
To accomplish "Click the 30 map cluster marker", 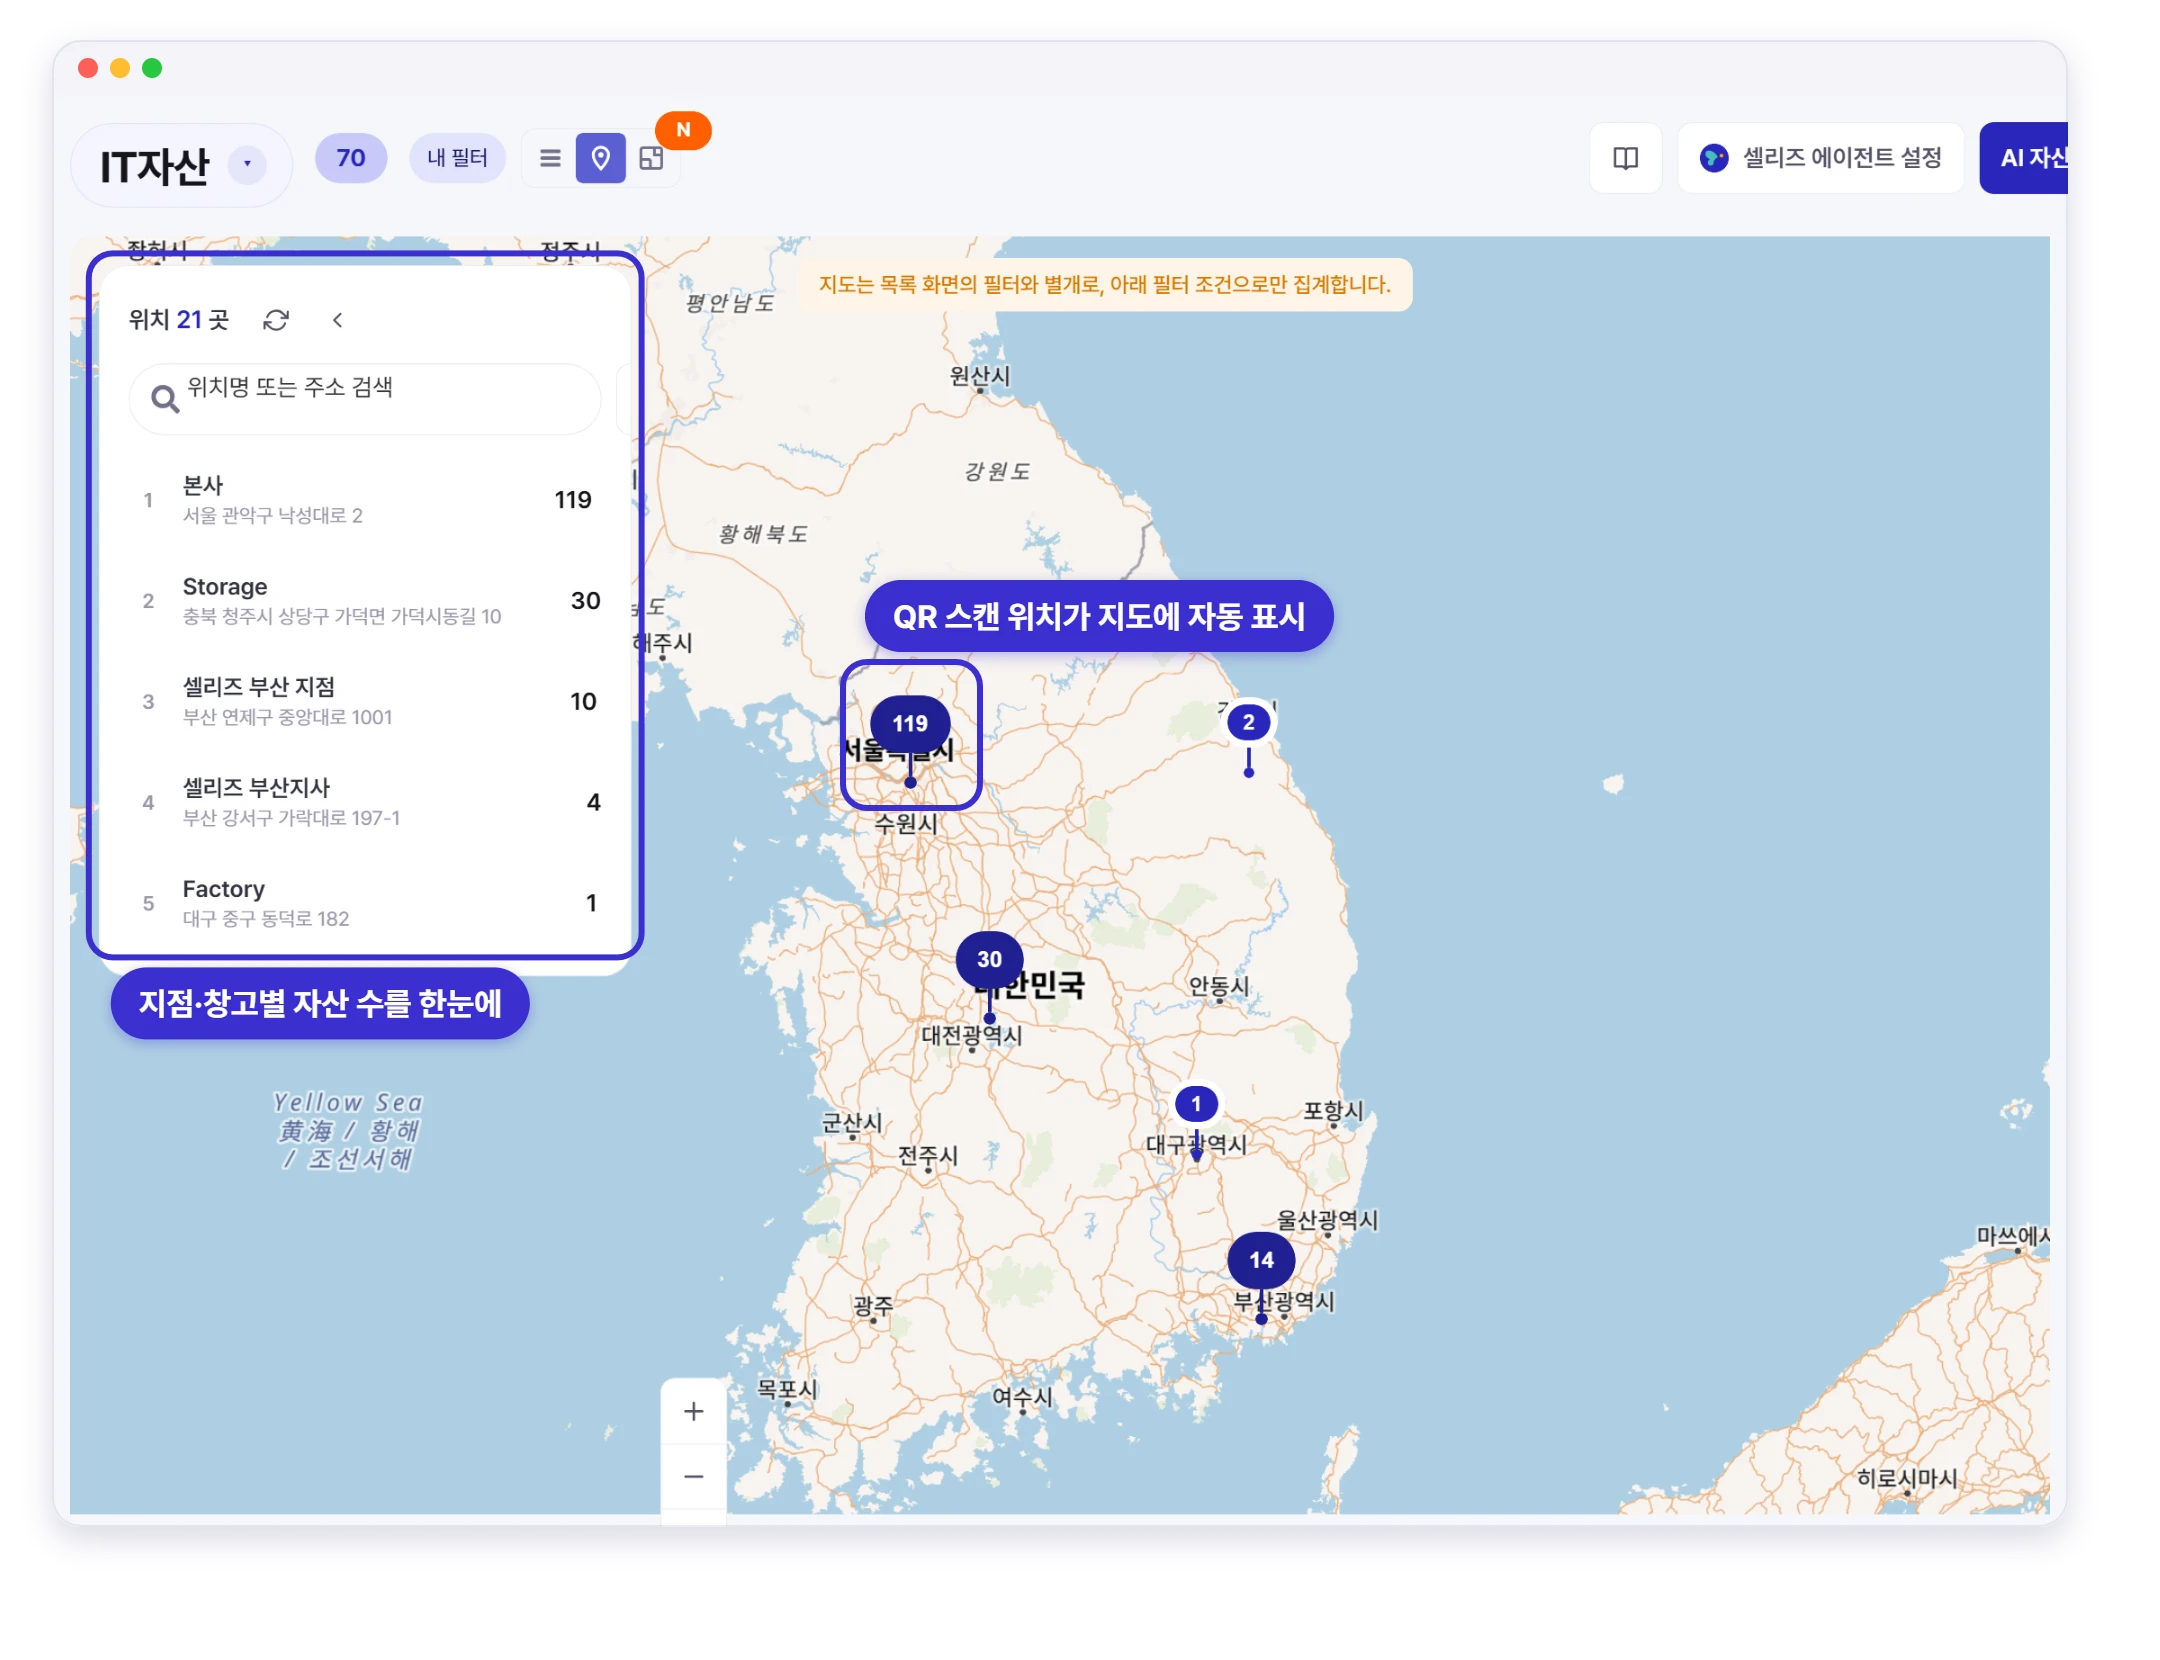I will click(989, 959).
